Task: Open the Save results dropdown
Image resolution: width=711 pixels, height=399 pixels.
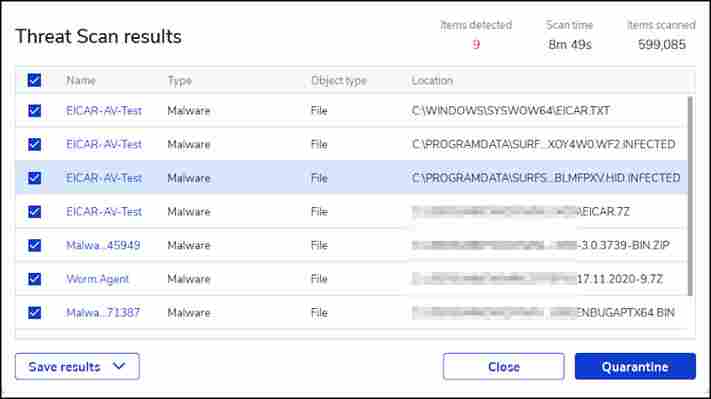Action: tap(77, 366)
